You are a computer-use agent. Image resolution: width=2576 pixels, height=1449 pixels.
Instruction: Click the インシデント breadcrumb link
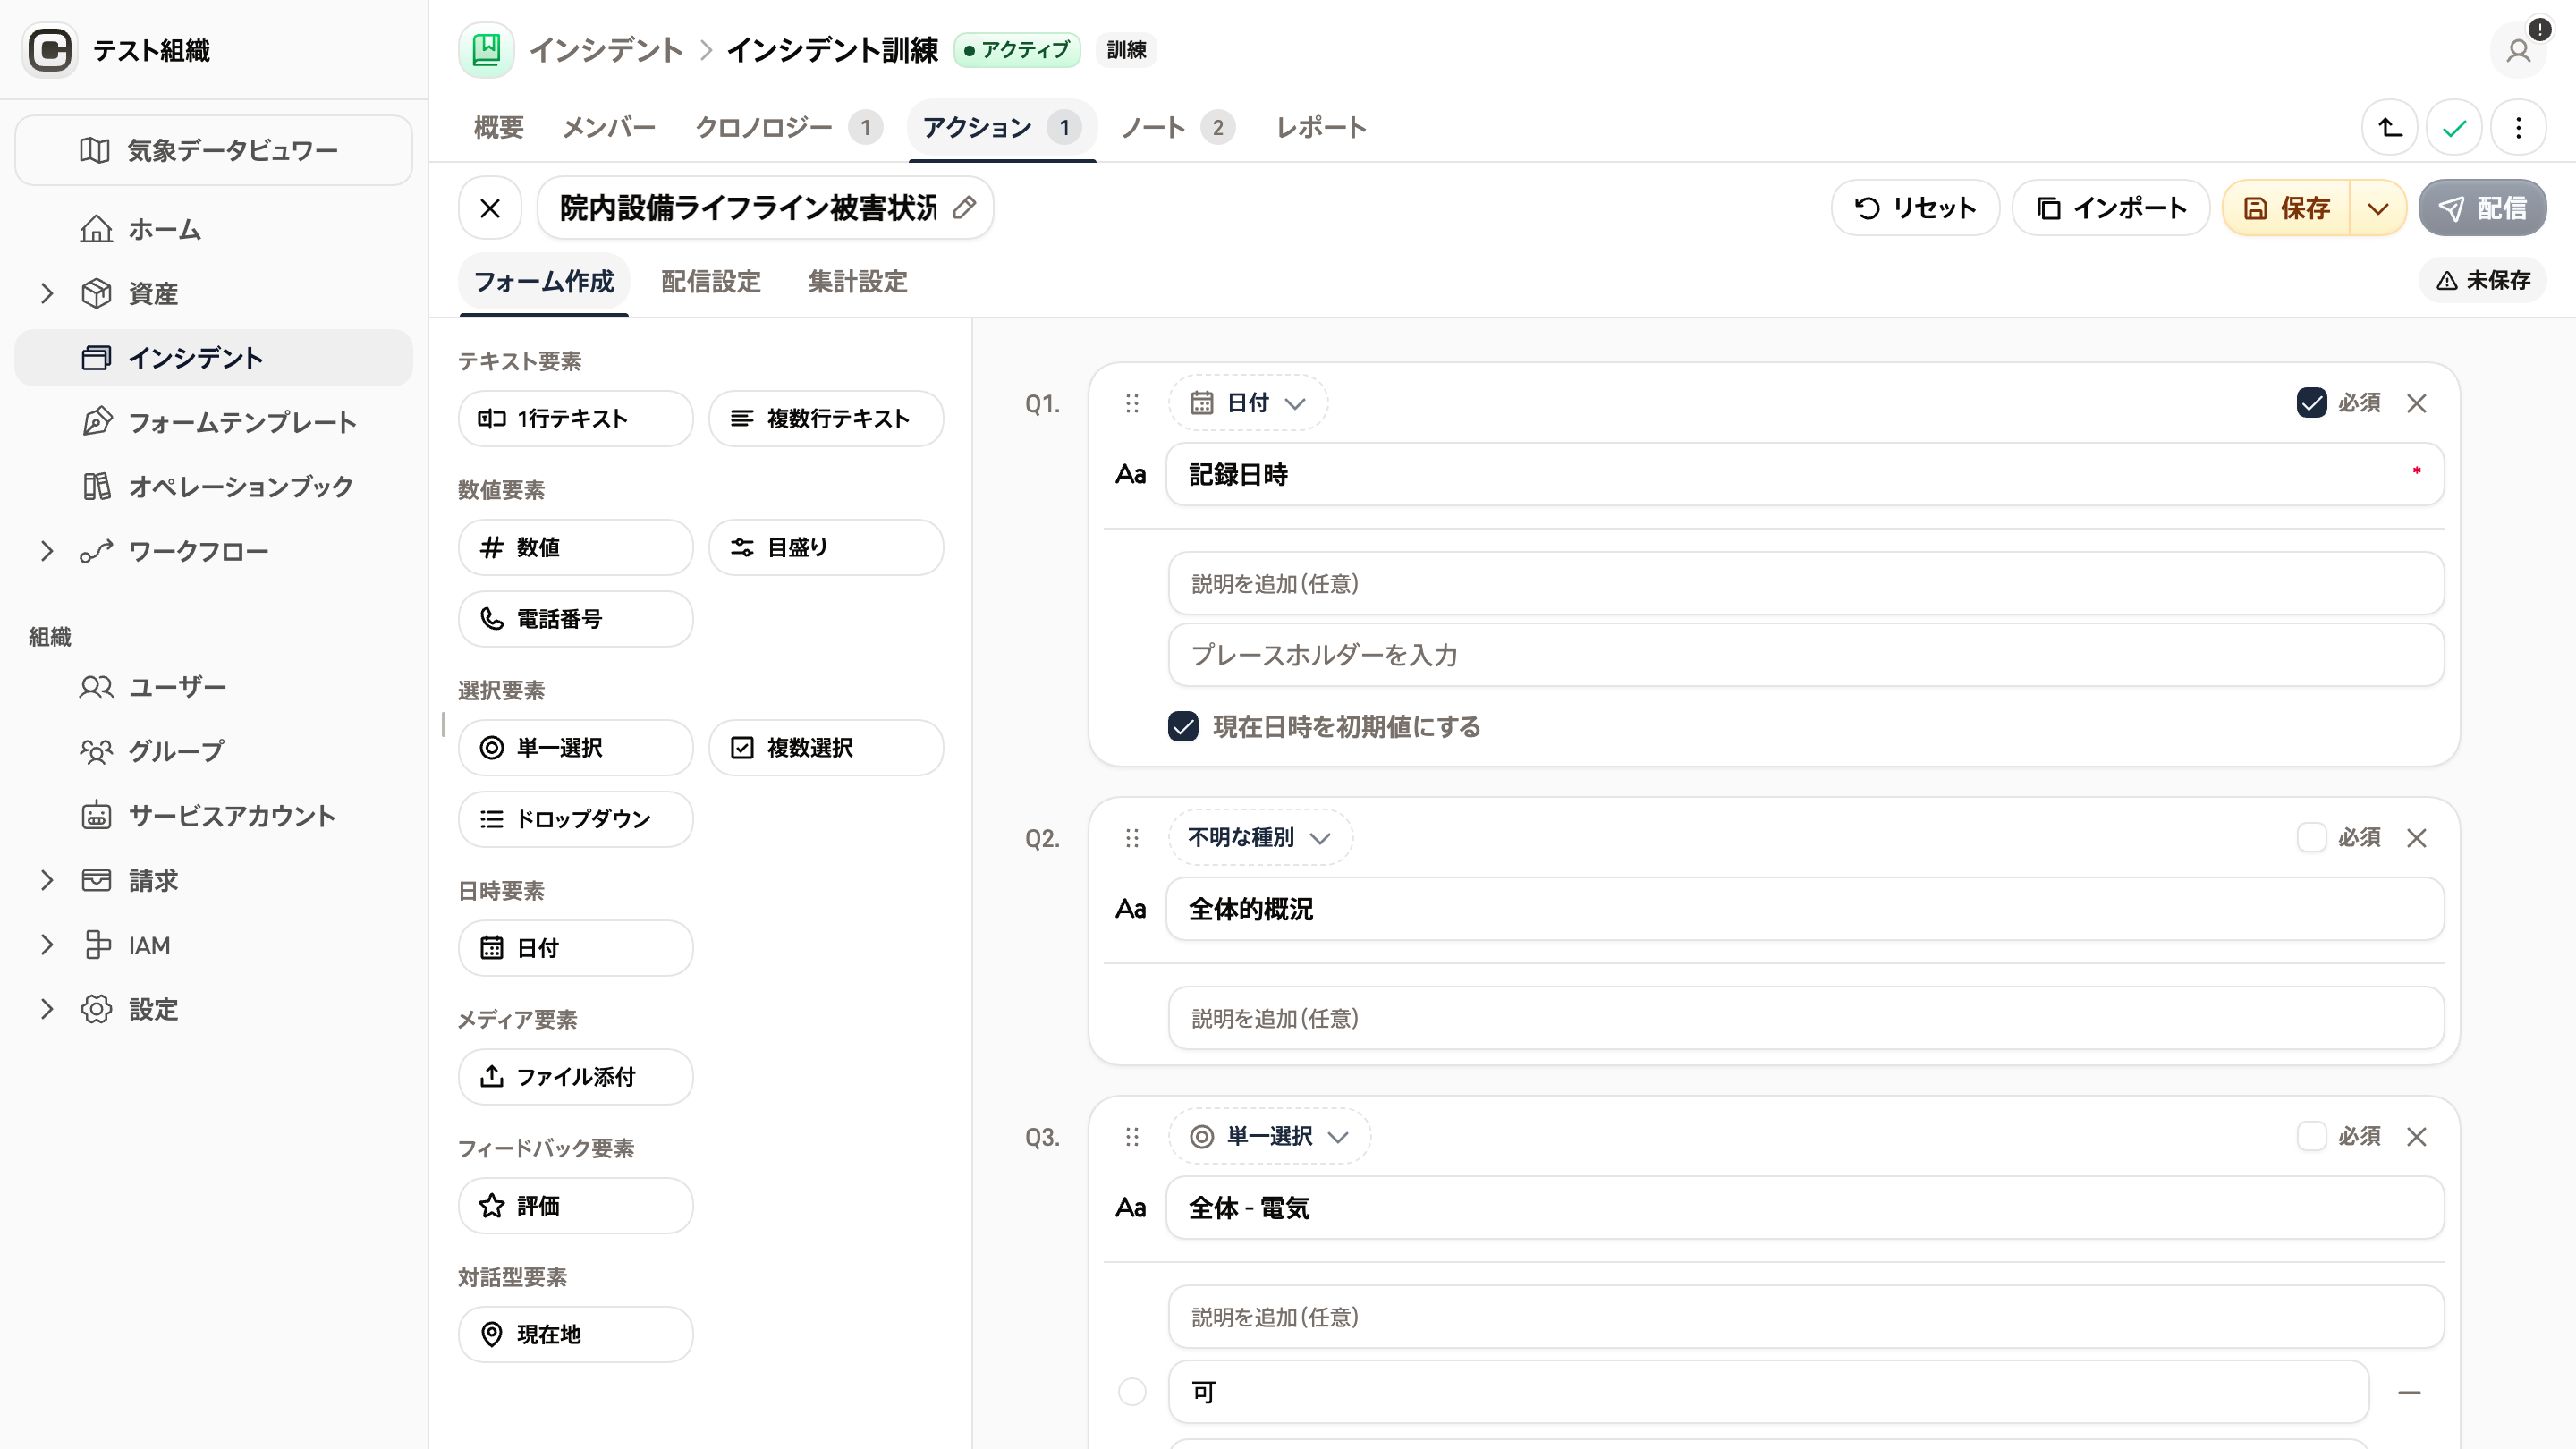coord(606,50)
